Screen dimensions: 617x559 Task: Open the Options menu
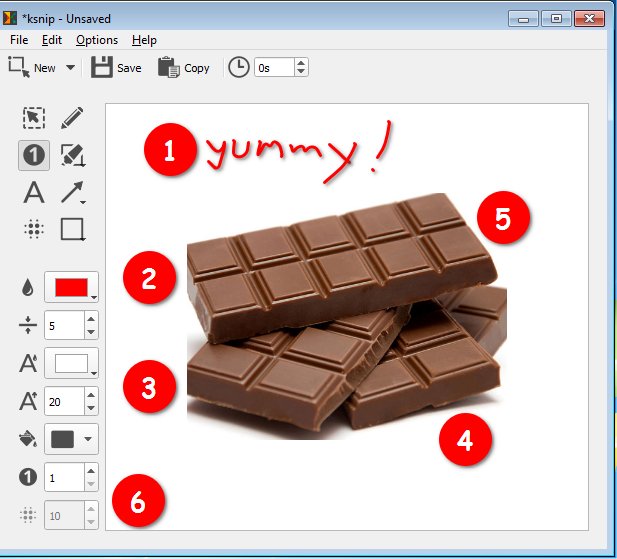tap(97, 40)
